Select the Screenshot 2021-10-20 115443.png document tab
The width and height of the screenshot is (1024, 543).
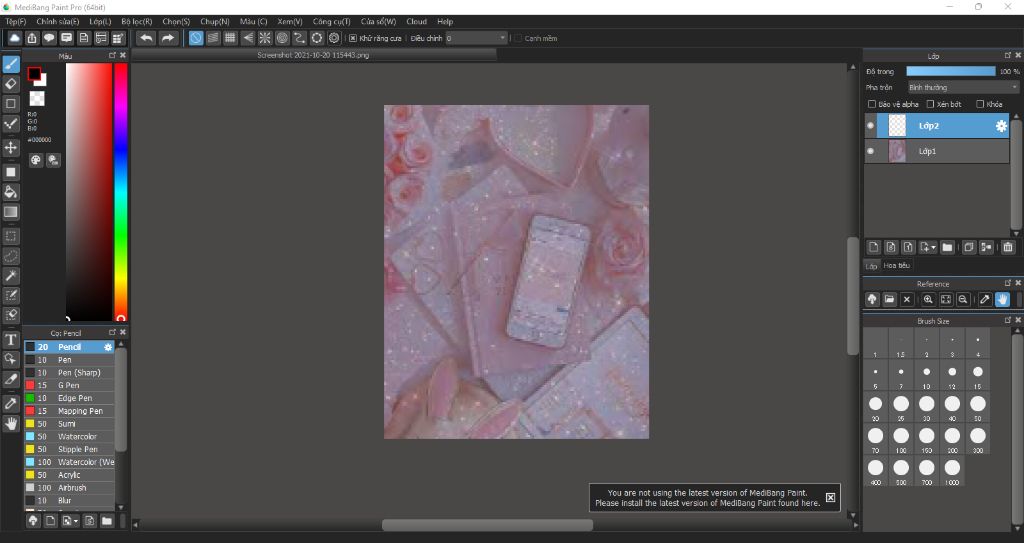pyautogui.click(x=313, y=56)
